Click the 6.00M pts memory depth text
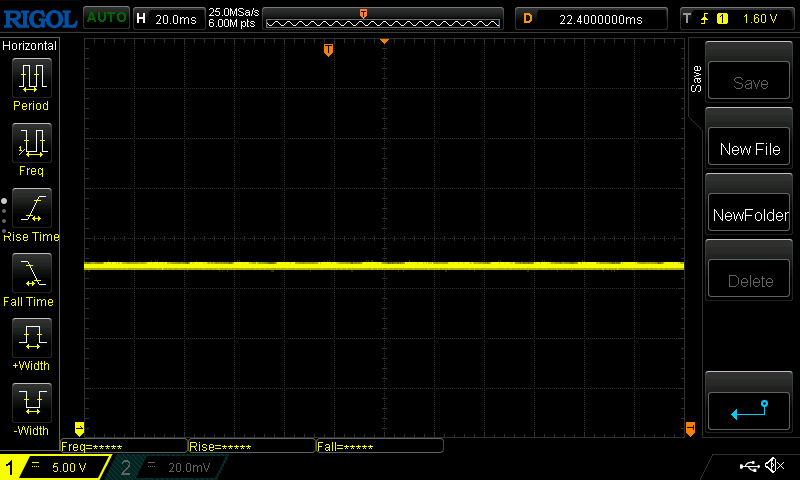 (232, 23)
